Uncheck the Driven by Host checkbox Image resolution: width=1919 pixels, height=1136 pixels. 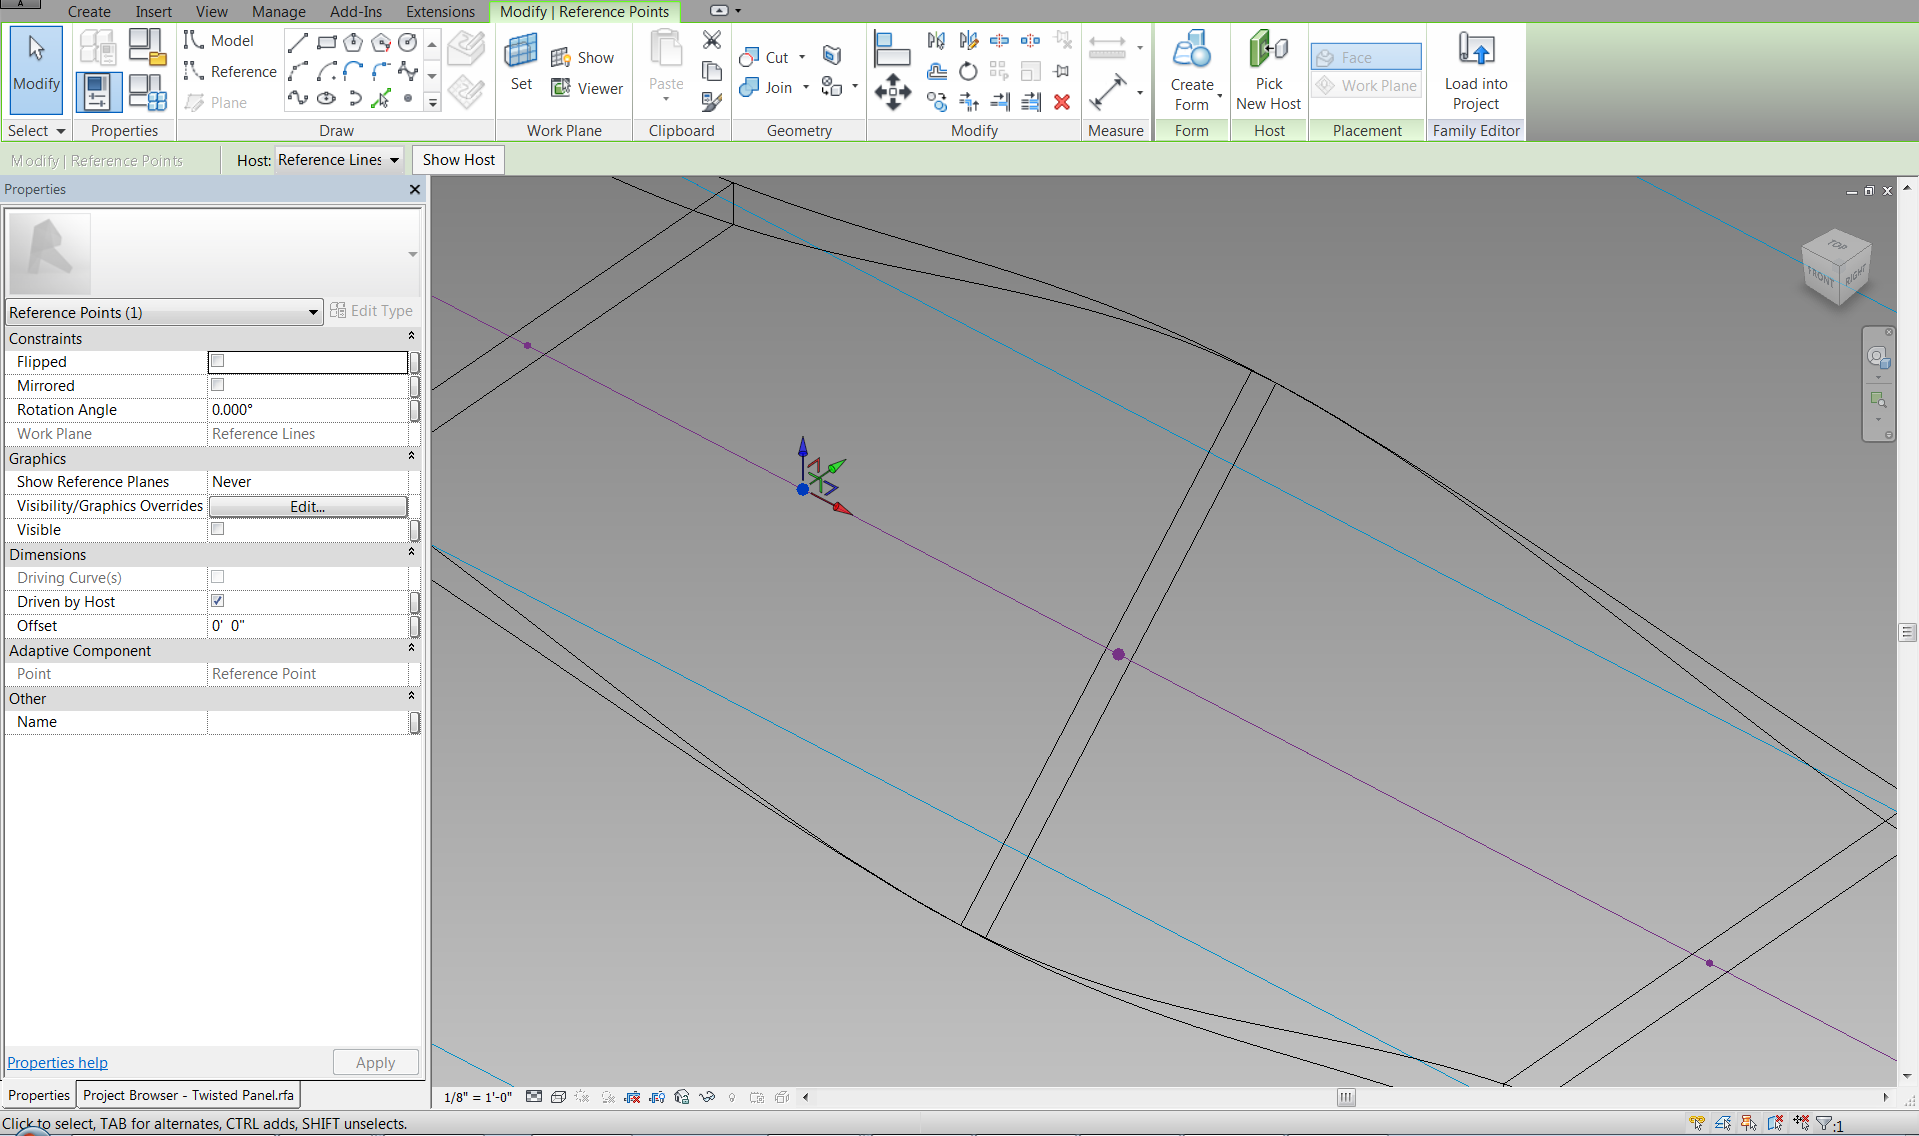pyautogui.click(x=218, y=601)
